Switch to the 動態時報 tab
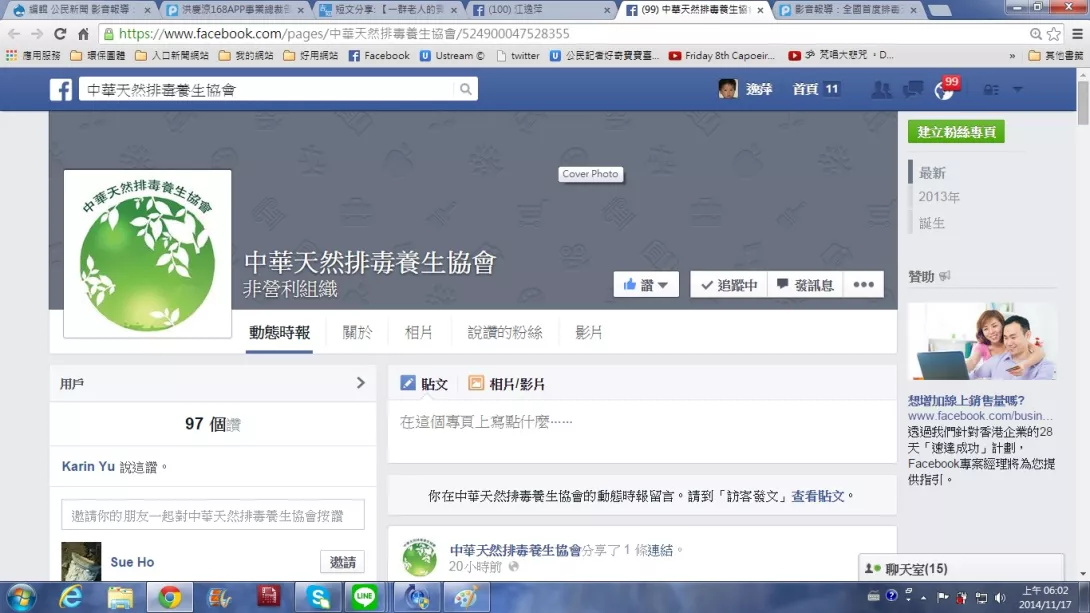The height and width of the screenshot is (613, 1090). pyautogui.click(x=279, y=332)
